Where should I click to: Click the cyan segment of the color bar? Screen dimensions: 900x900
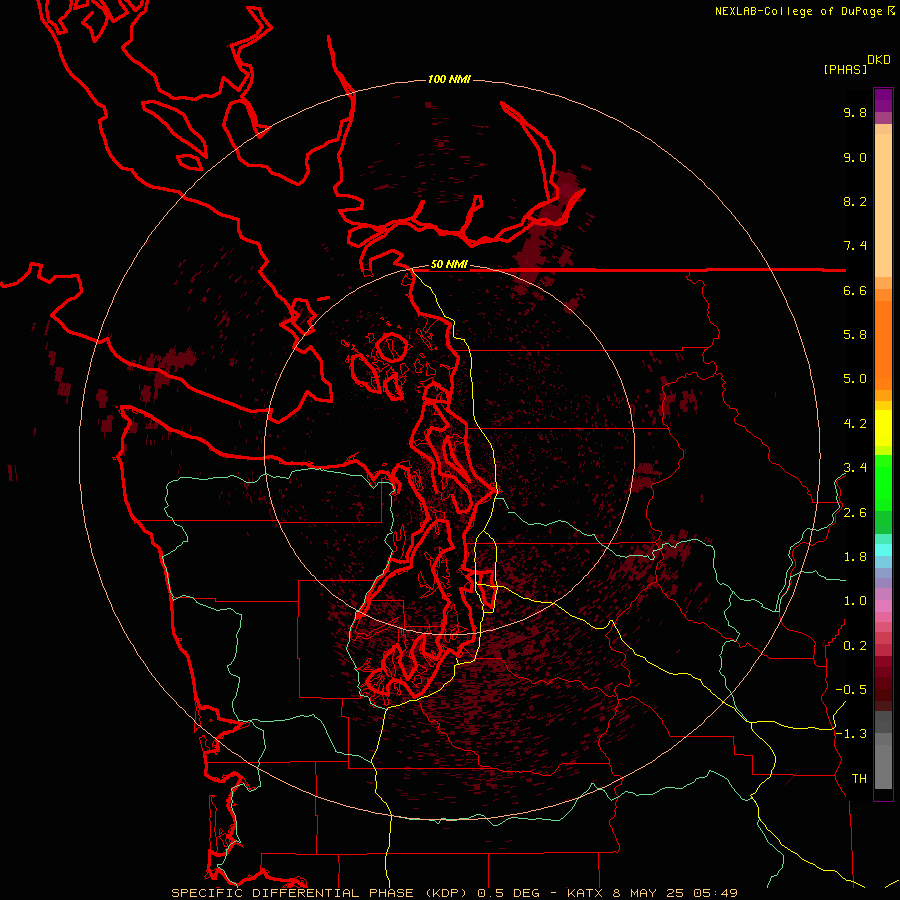883,550
